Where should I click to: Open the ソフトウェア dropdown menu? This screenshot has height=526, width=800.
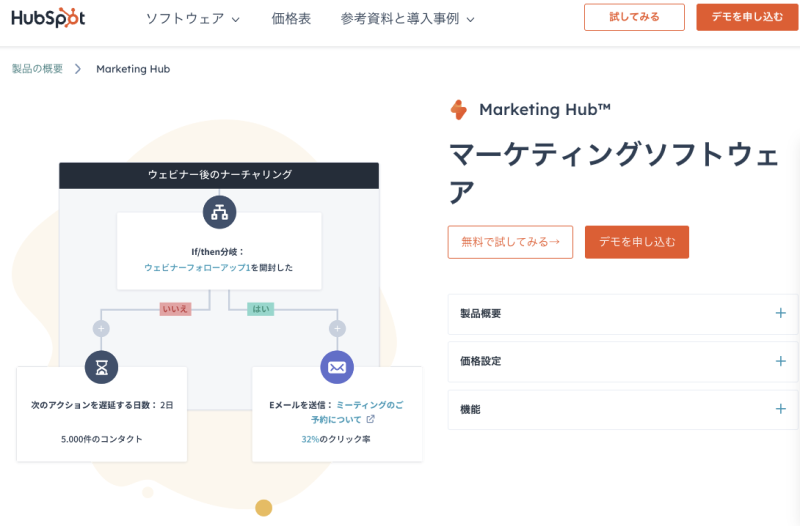pyautogui.click(x=192, y=19)
